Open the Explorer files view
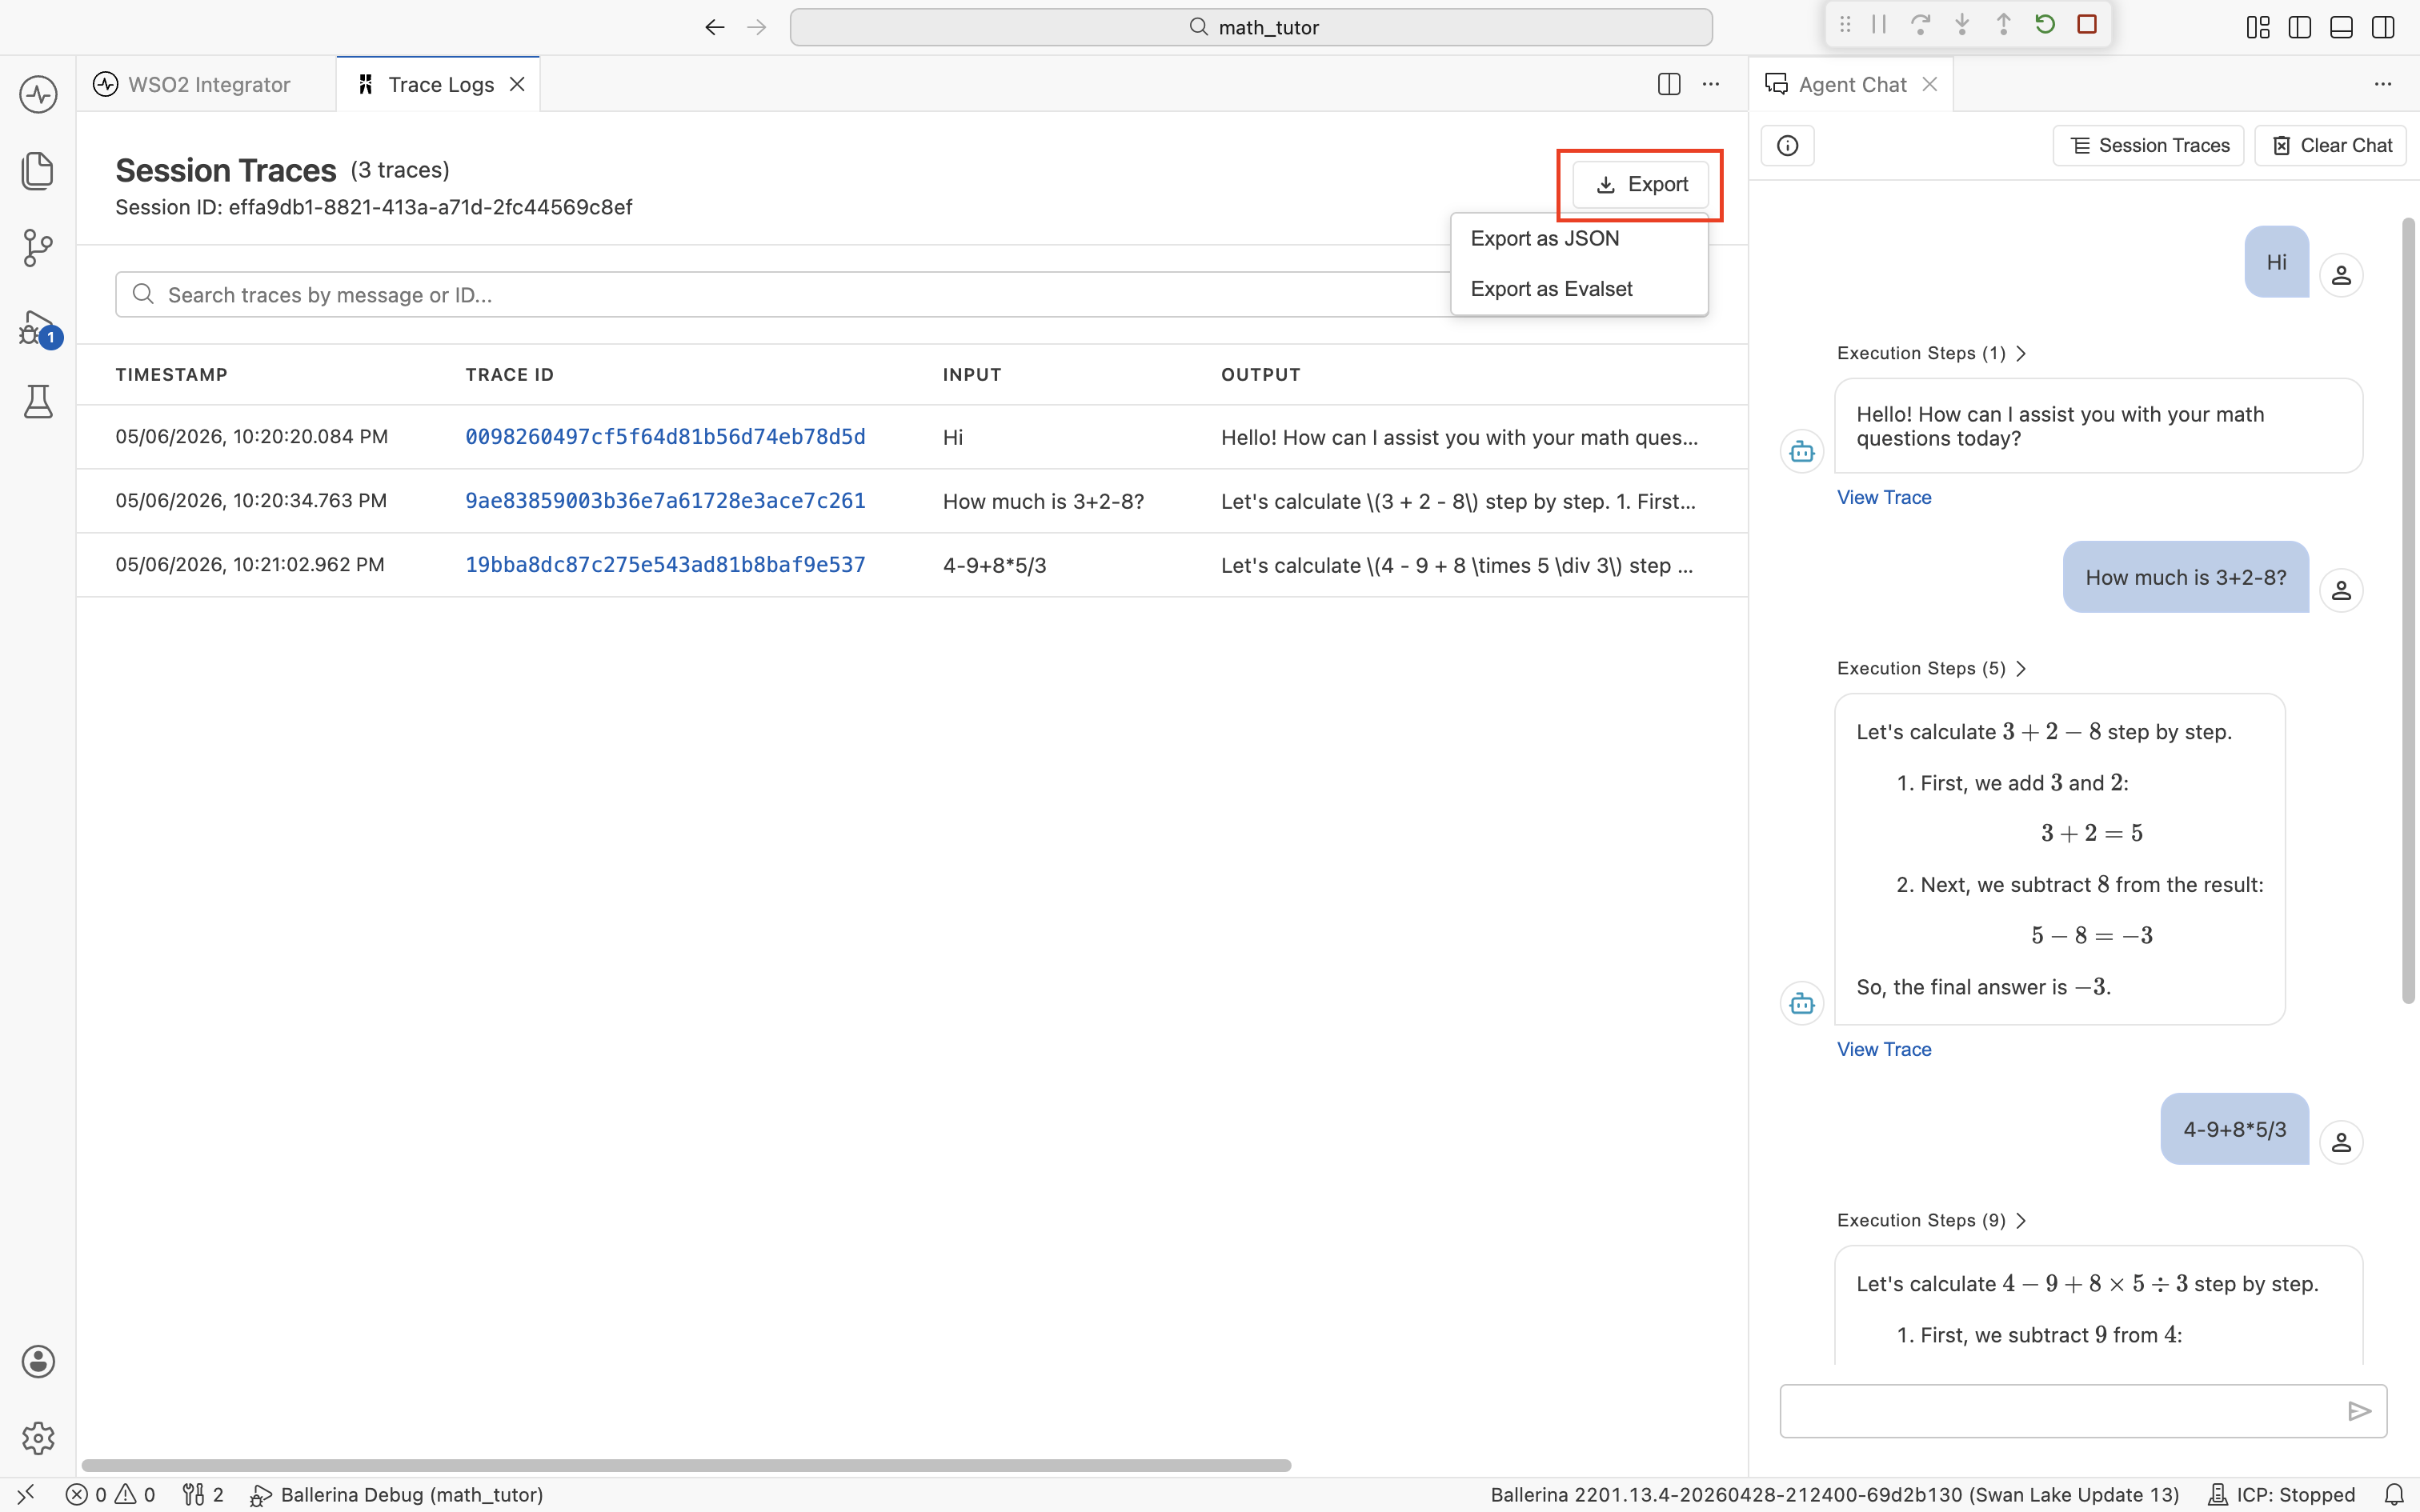This screenshot has width=2420, height=1512. (38, 171)
